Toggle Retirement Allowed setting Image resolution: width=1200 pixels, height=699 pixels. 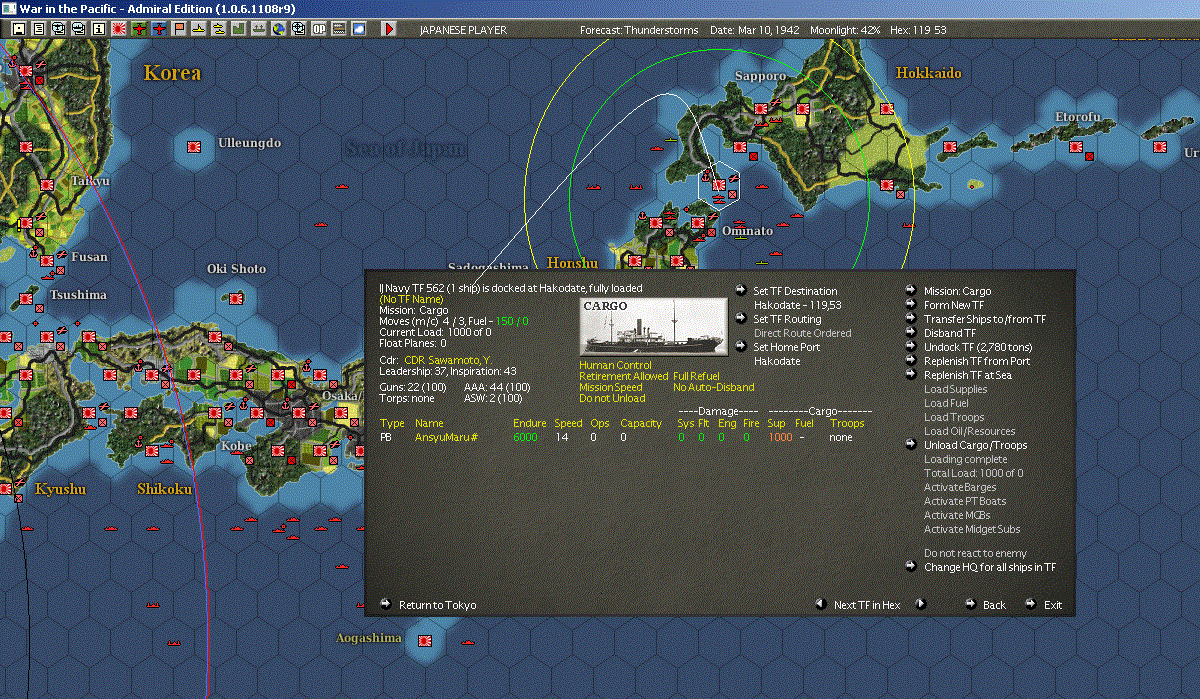pos(623,376)
